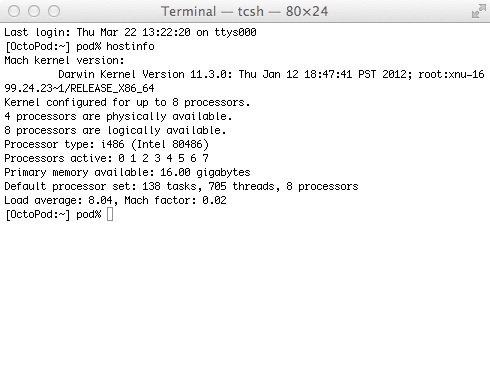Image resolution: width=490 pixels, height=366 pixels.
Task: Minimize the Terminal window using the middle button
Action: tap(34, 11)
